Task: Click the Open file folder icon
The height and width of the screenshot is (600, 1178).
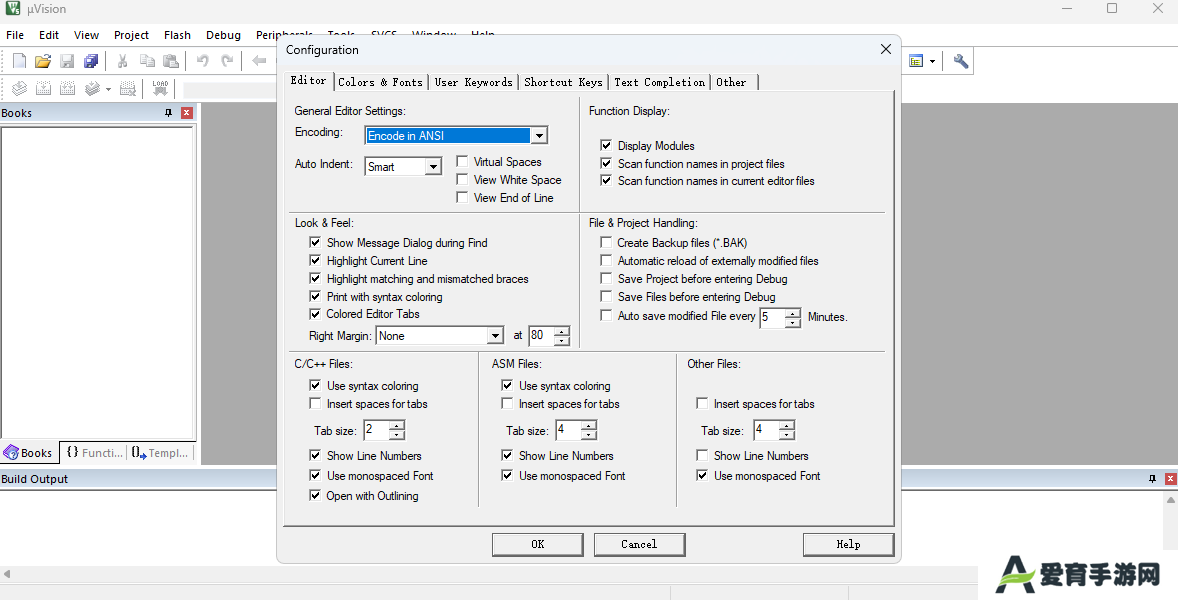Action: 43,61
